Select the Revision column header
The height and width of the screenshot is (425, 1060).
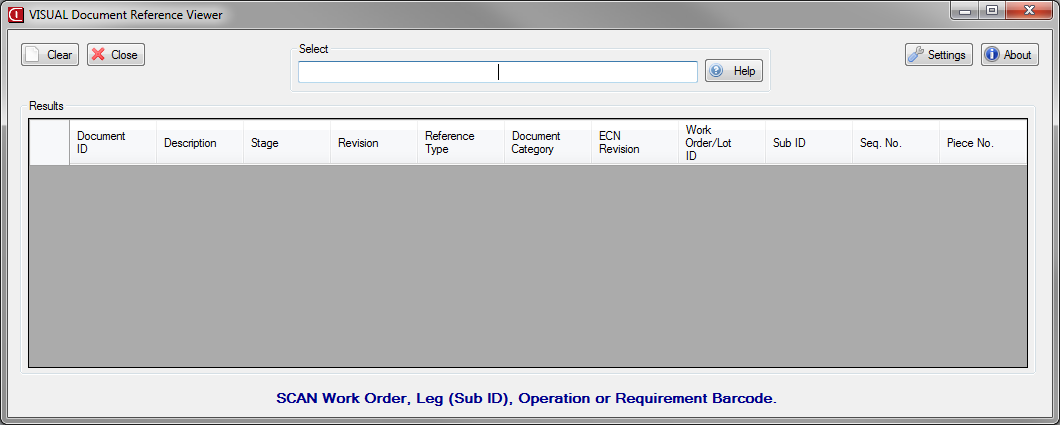(374, 143)
